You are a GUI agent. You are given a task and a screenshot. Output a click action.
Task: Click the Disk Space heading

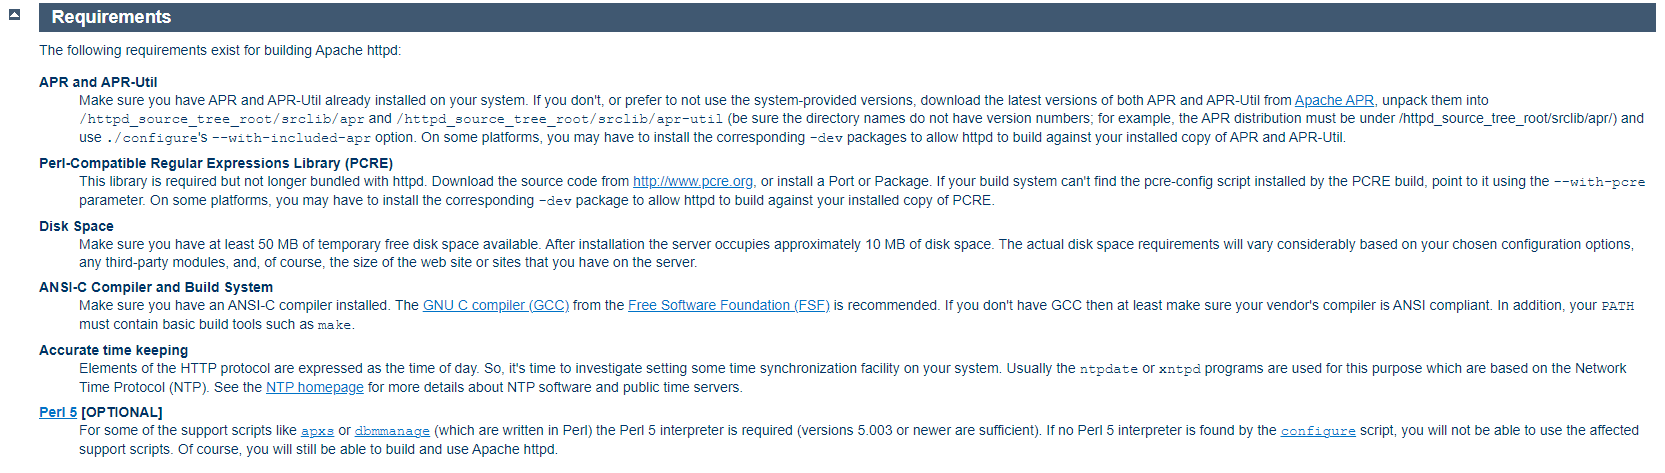(x=76, y=226)
